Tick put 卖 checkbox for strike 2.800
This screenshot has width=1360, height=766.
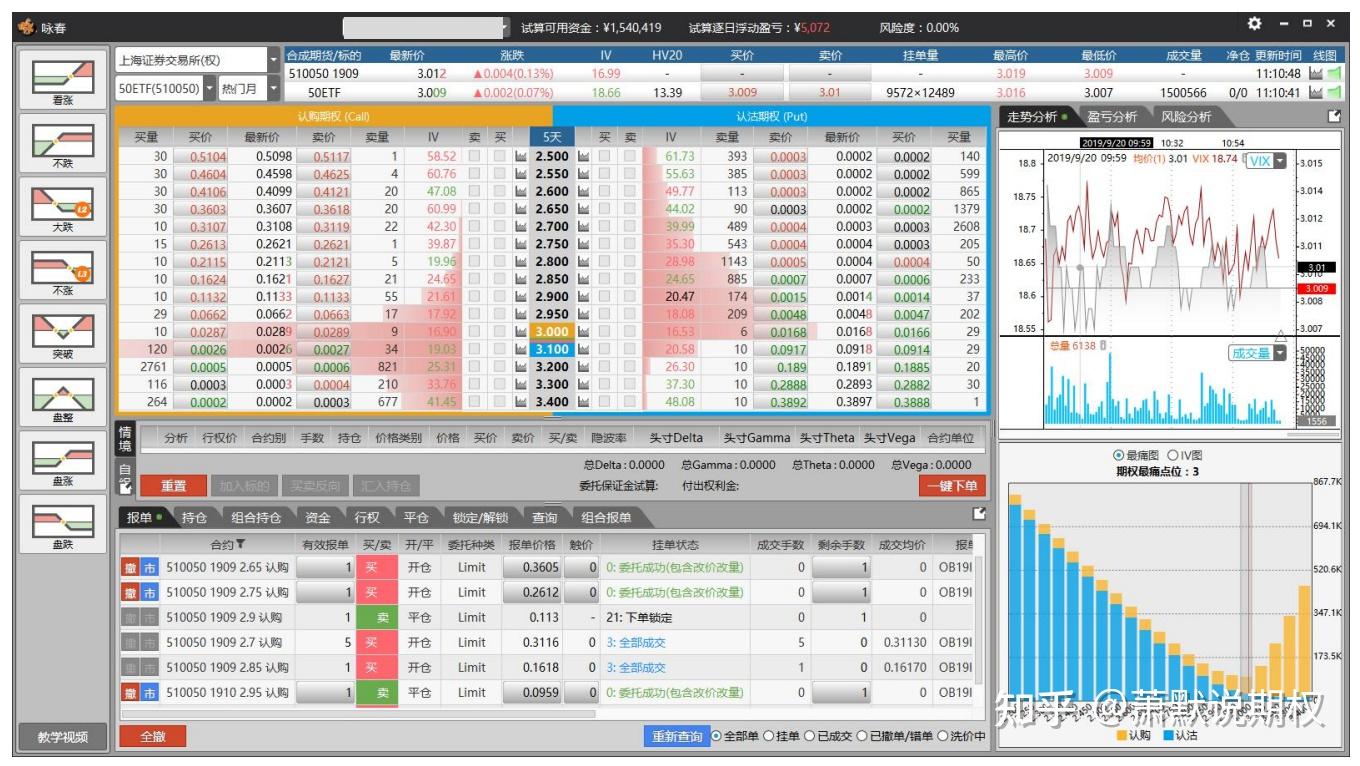click(629, 262)
